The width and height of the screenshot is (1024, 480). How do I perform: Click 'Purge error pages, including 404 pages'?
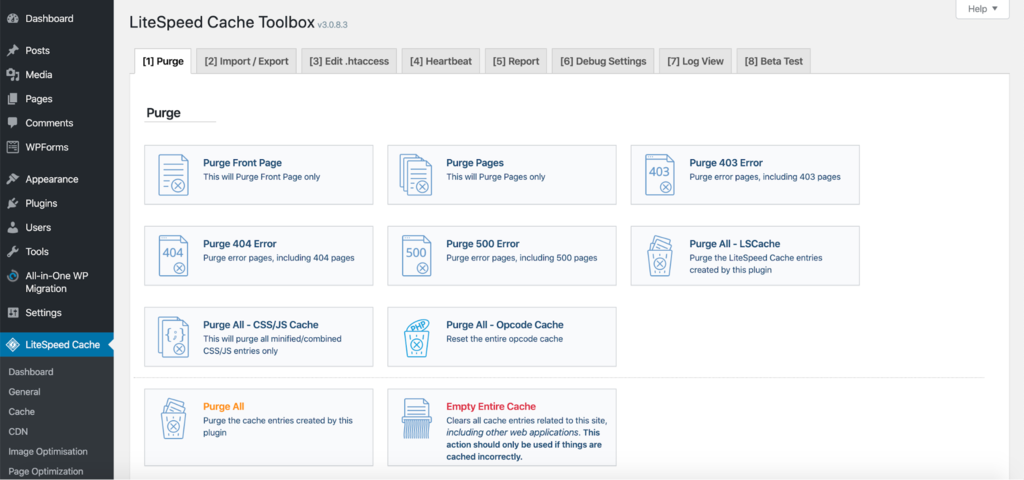(279, 258)
